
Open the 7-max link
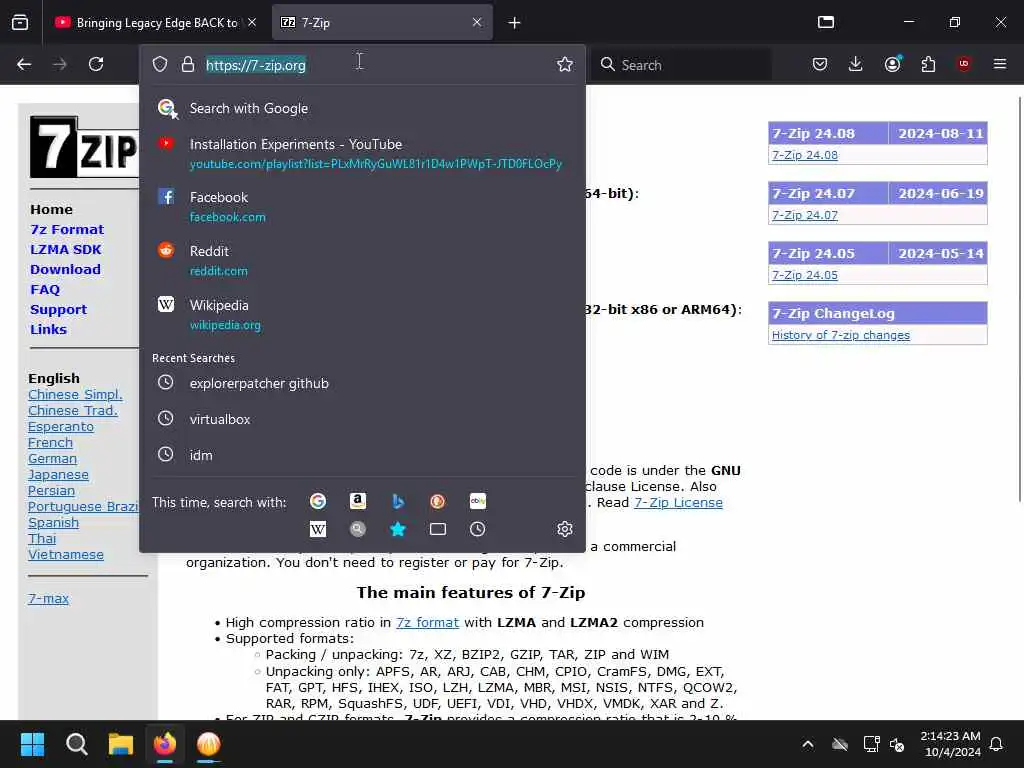pos(48,598)
